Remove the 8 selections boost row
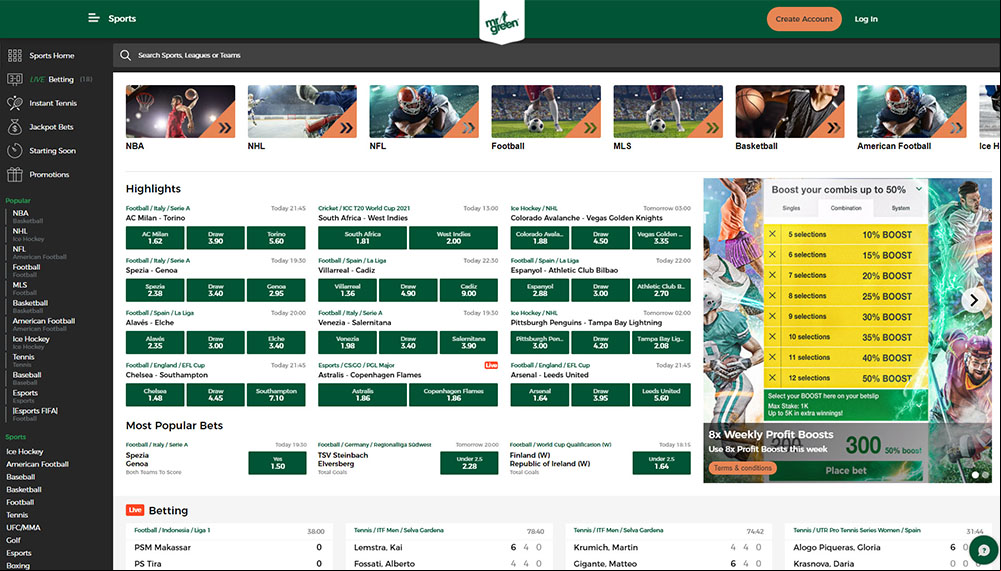This screenshot has width=1001, height=571. click(x=772, y=296)
